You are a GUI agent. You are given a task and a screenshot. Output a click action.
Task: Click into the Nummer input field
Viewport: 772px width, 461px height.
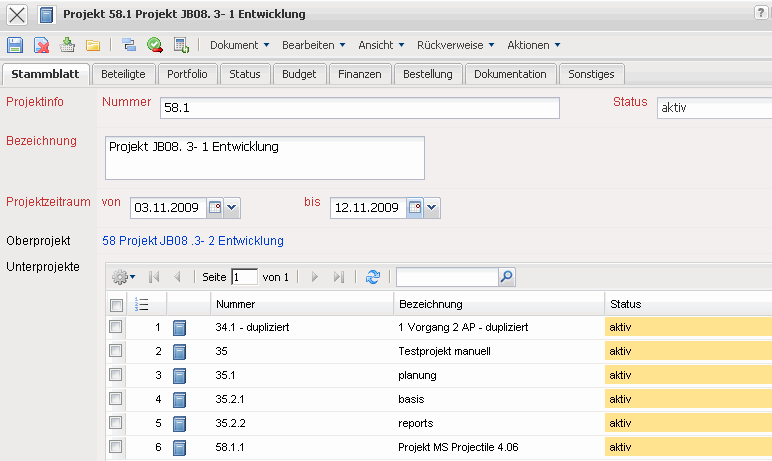pos(358,108)
